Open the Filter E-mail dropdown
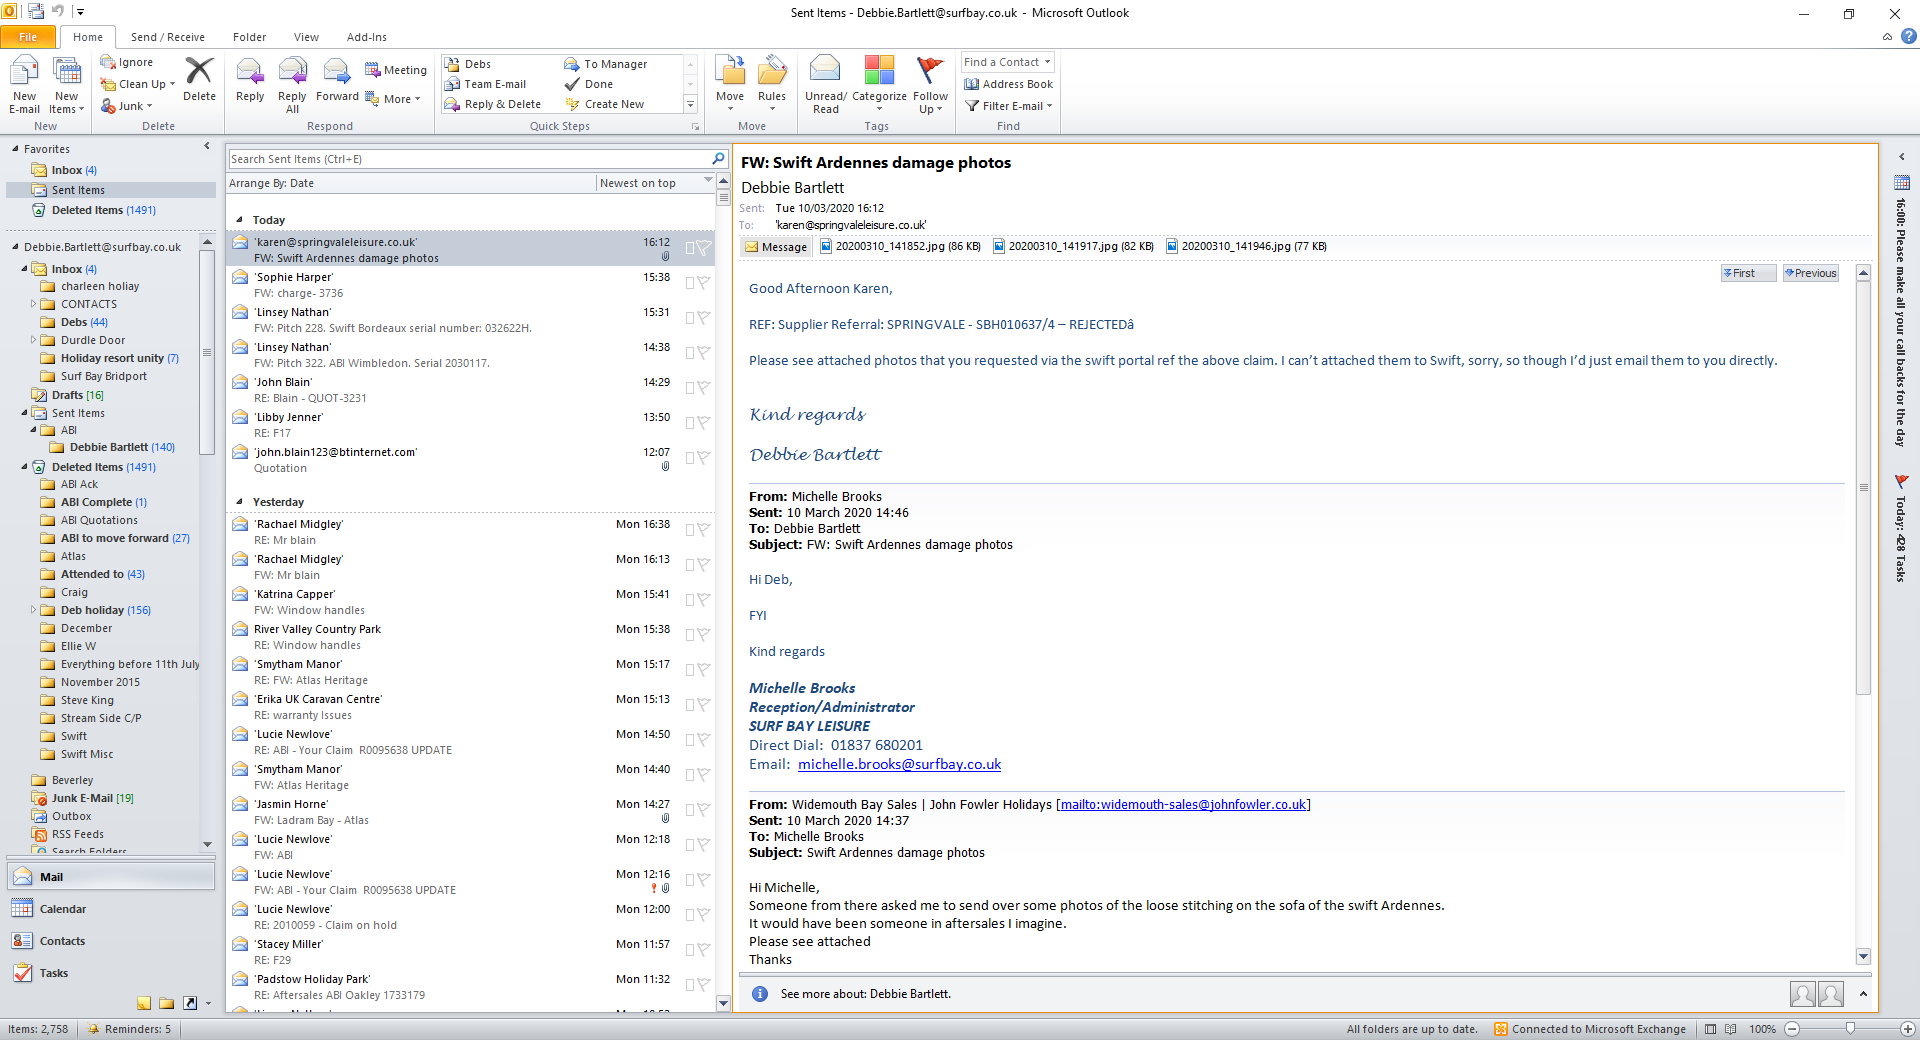 [1010, 106]
